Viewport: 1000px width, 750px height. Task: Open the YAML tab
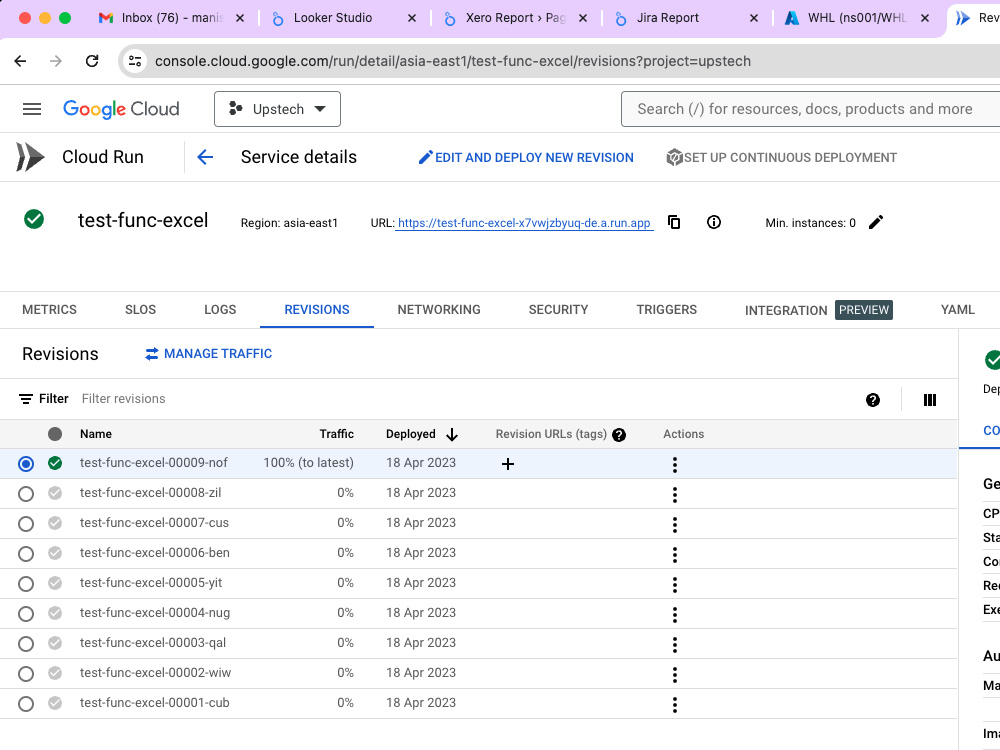click(957, 310)
